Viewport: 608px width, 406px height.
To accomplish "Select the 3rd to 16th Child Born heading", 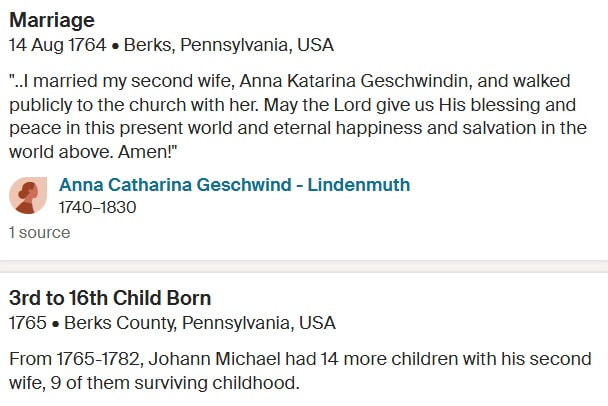I will [110, 298].
